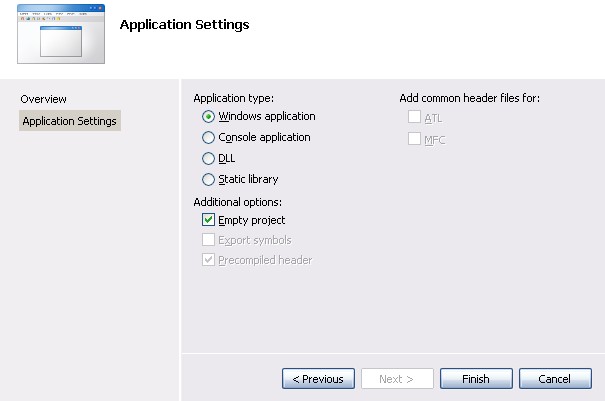
Task: Enable the MFC header files checkbox
Action: click(x=414, y=139)
